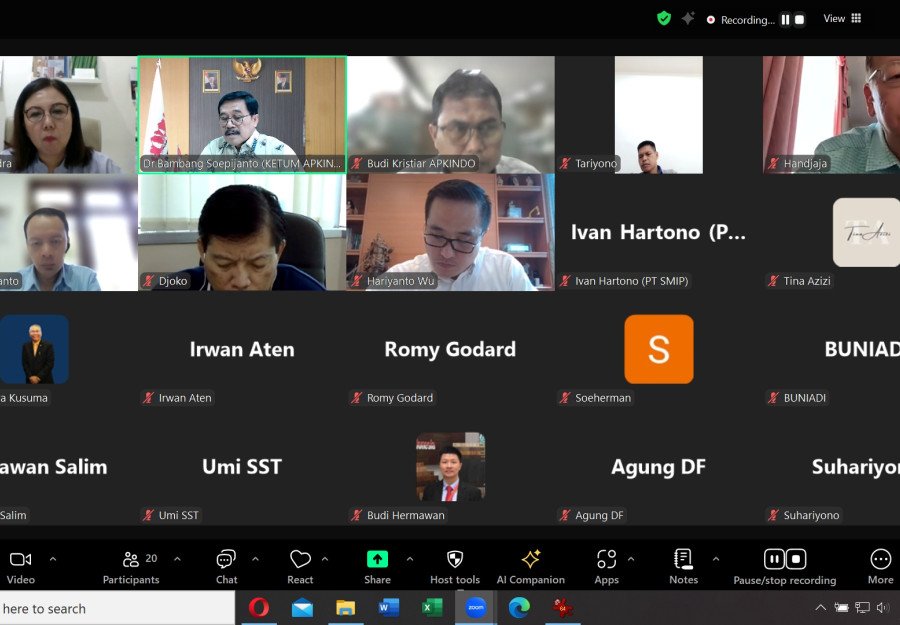Select Handjaja's video tile
The height and width of the screenshot is (625, 900).
831,114
